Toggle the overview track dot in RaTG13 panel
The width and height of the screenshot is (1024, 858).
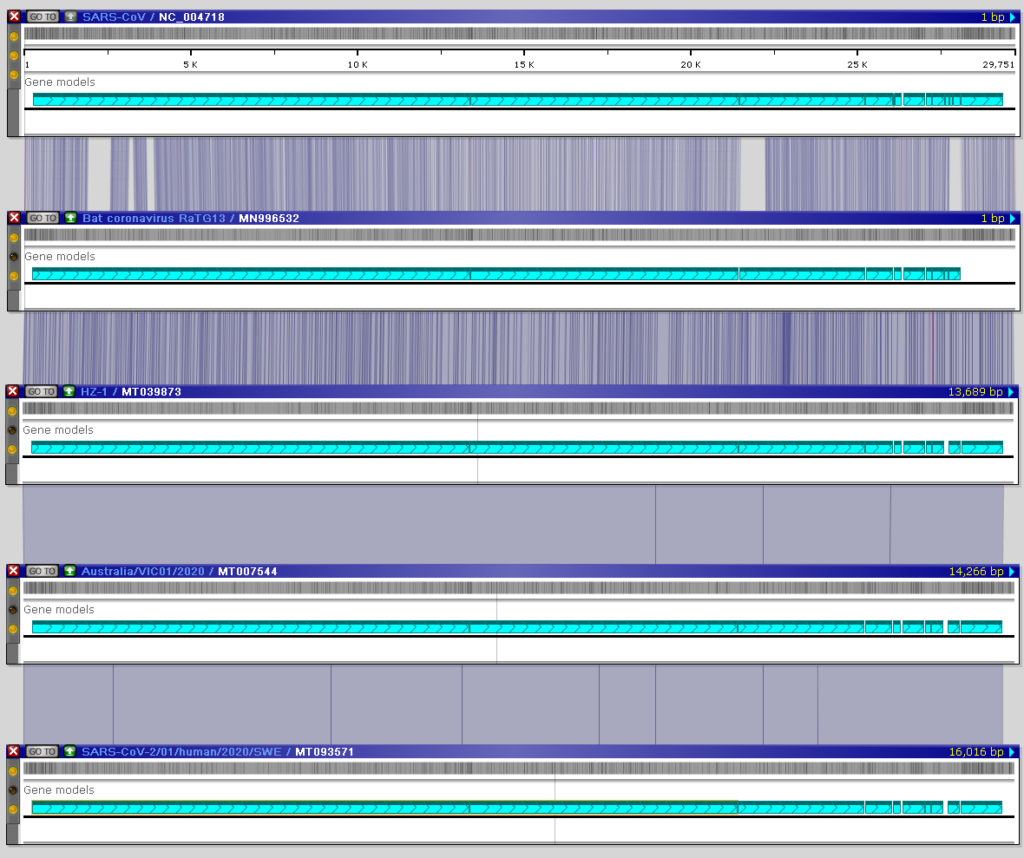tap(14, 237)
